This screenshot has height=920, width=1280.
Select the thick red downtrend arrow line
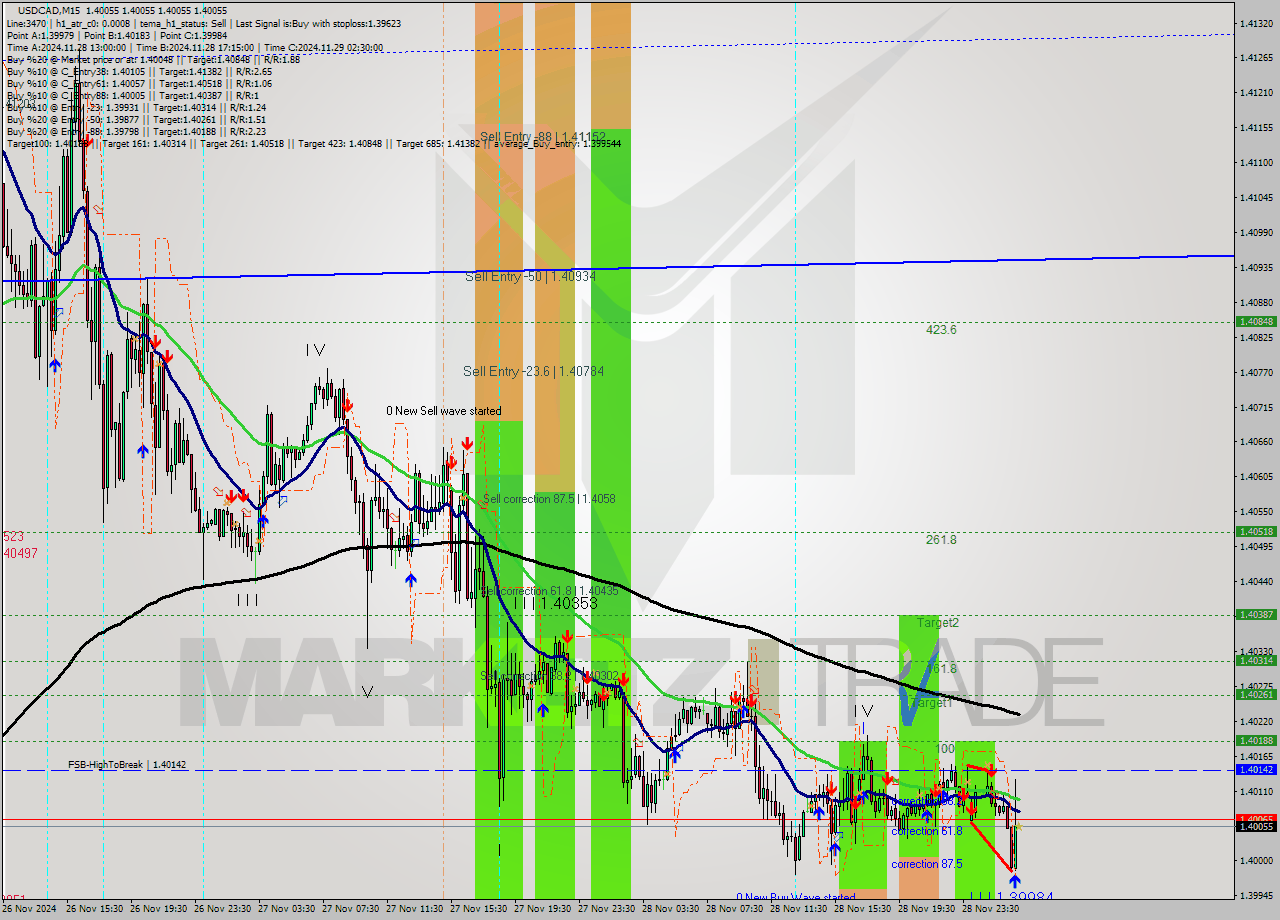(x=990, y=845)
